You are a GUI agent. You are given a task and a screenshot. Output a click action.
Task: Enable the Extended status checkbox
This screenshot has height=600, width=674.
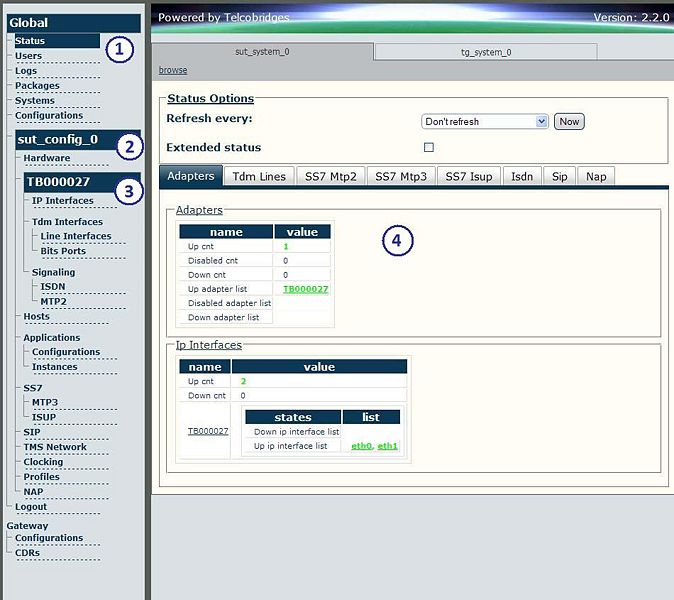click(x=429, y=147)
